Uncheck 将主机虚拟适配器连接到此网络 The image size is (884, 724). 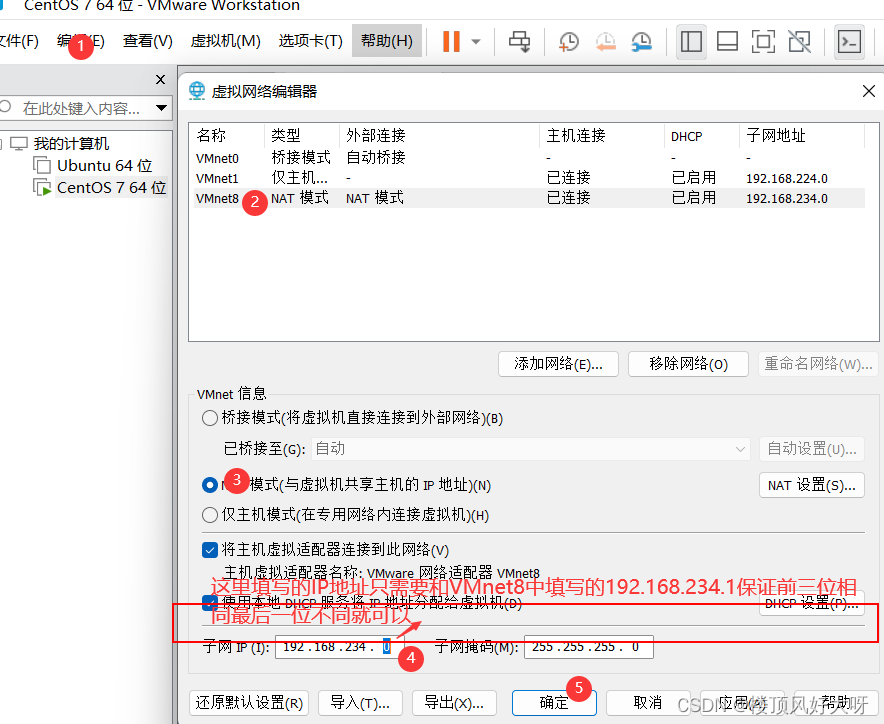[x=209, y=549]
